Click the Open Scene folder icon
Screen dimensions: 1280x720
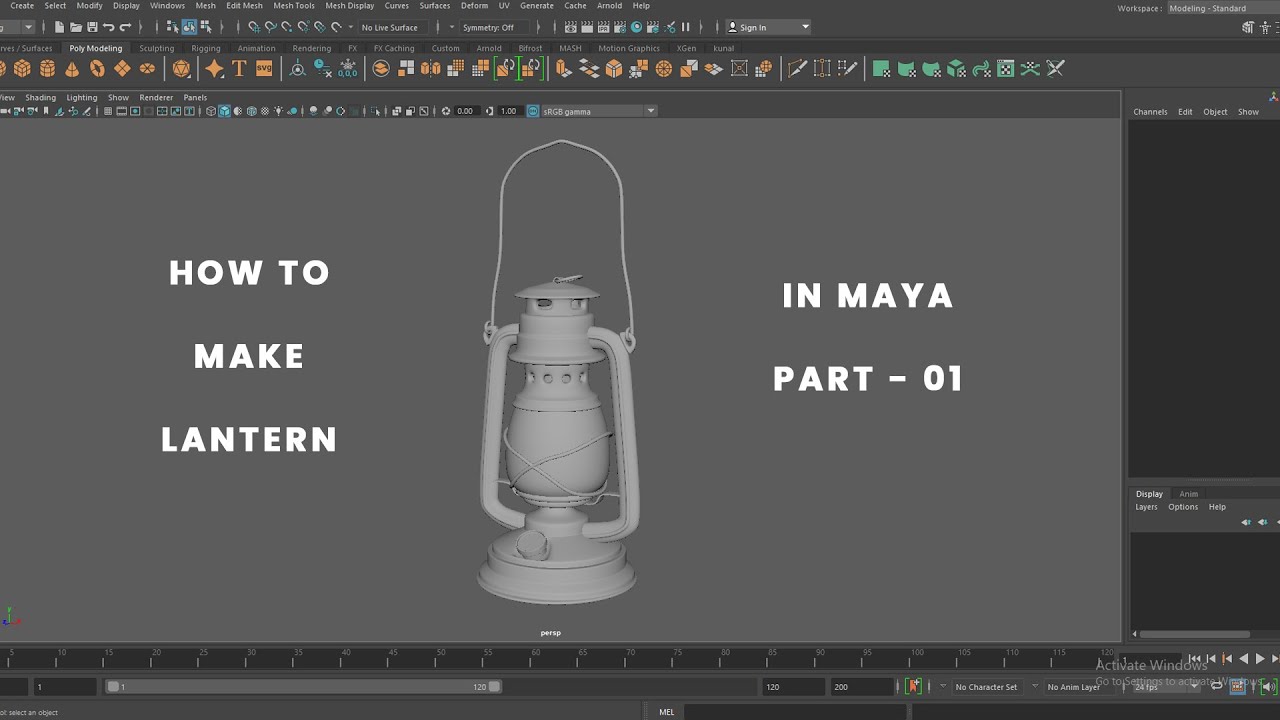click(x=75, y=27)
